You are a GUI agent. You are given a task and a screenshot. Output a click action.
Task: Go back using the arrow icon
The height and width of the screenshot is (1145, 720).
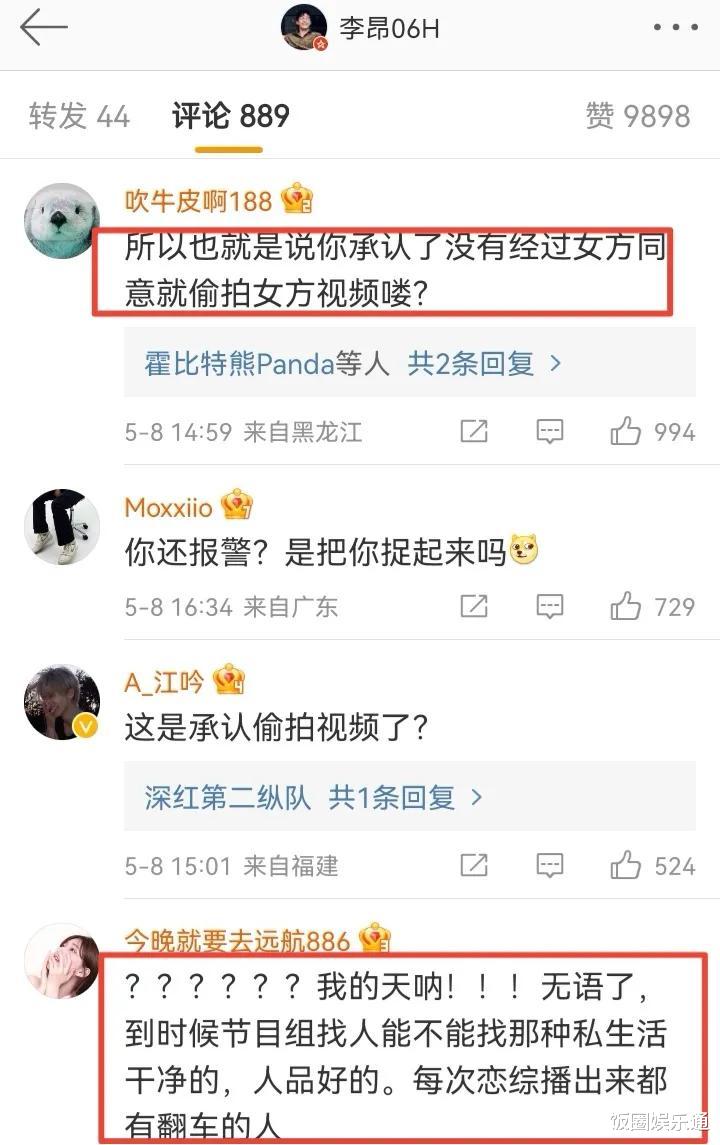[44, 28]
